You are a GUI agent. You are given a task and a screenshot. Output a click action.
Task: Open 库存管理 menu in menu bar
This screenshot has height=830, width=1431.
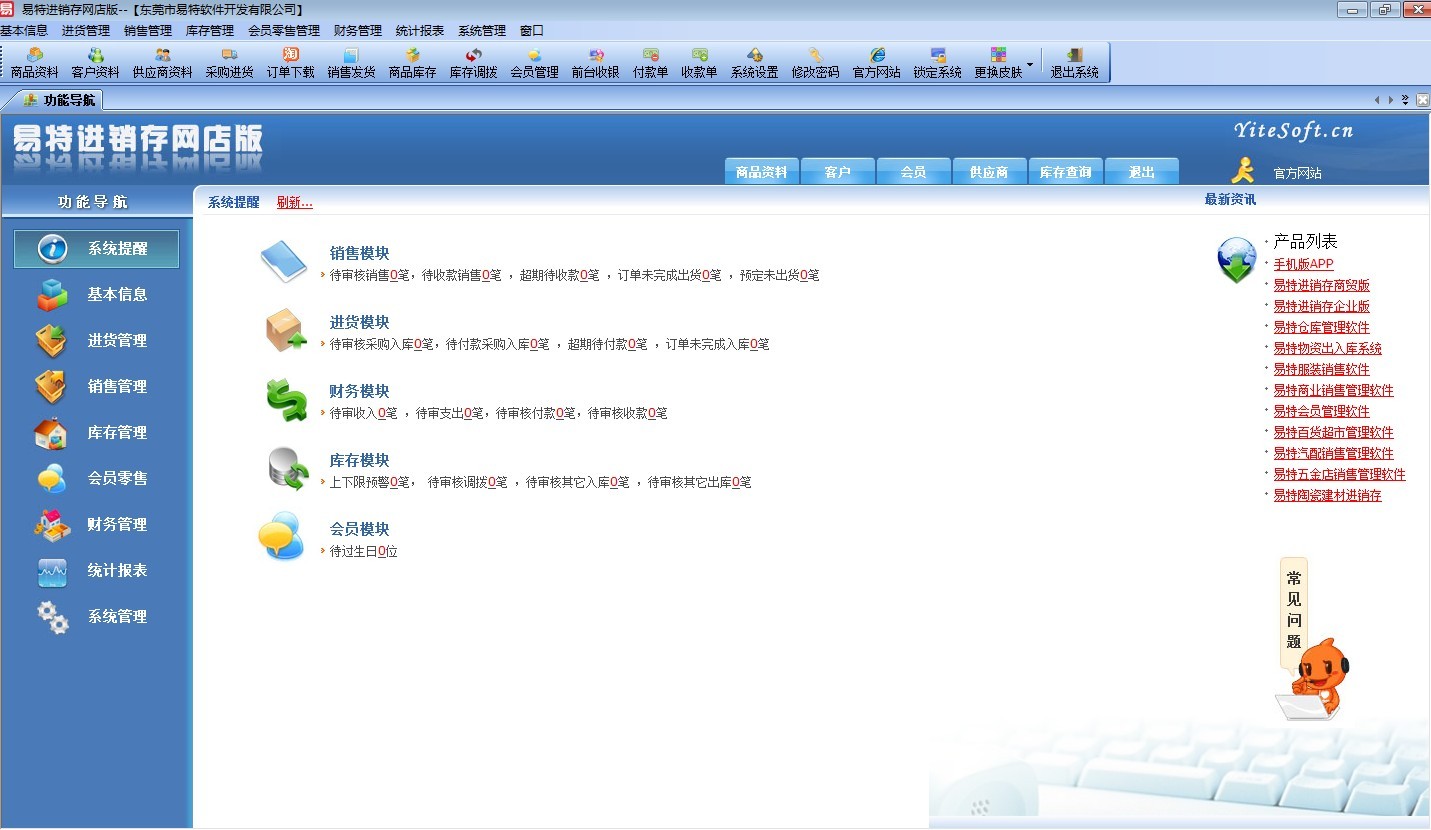[210, 31]
